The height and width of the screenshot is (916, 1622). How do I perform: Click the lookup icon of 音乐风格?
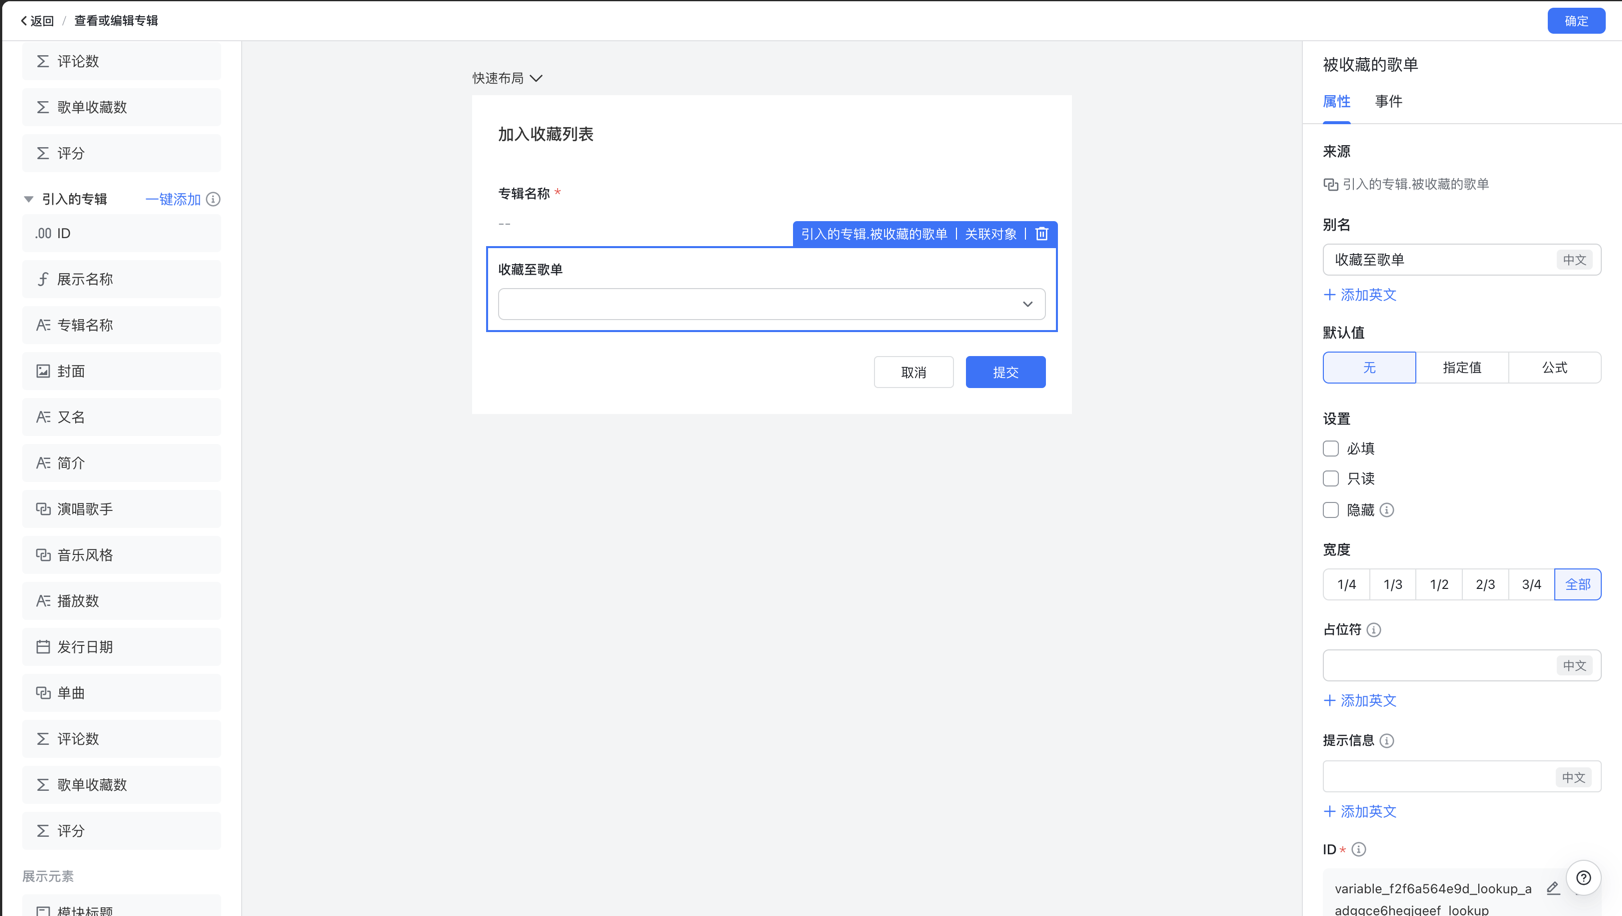[43, 555]
